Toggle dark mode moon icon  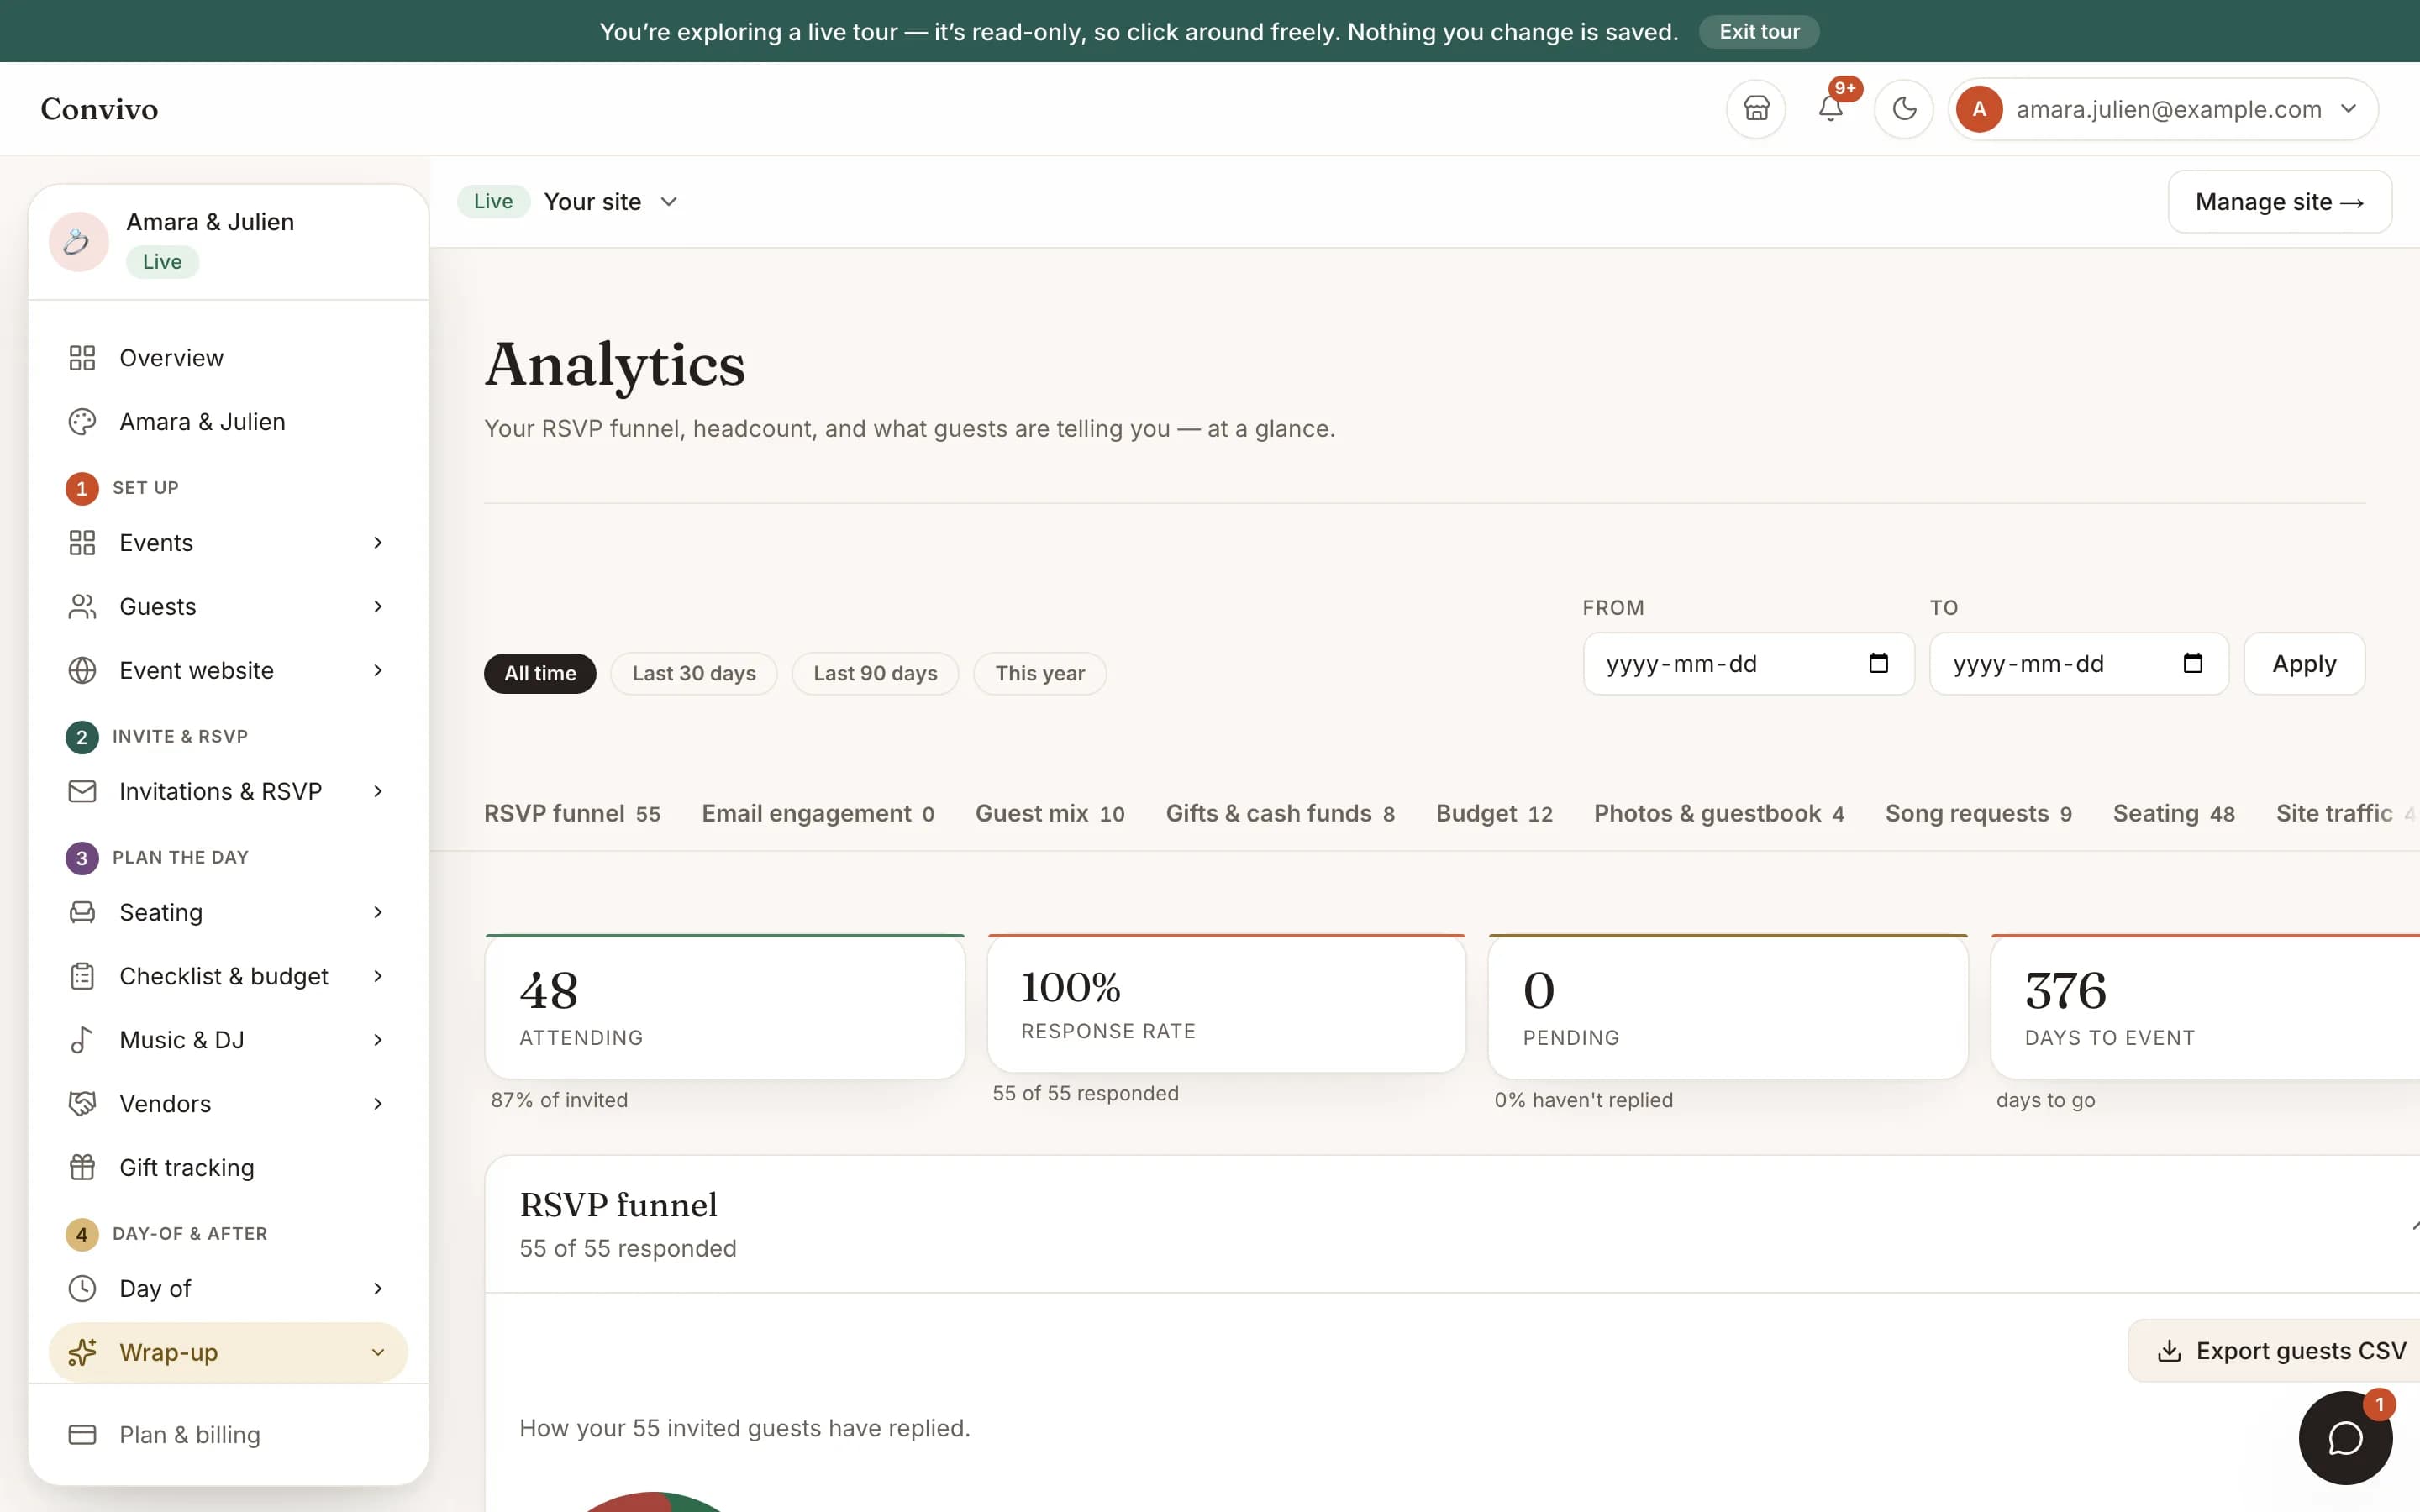pos(1904,109)
